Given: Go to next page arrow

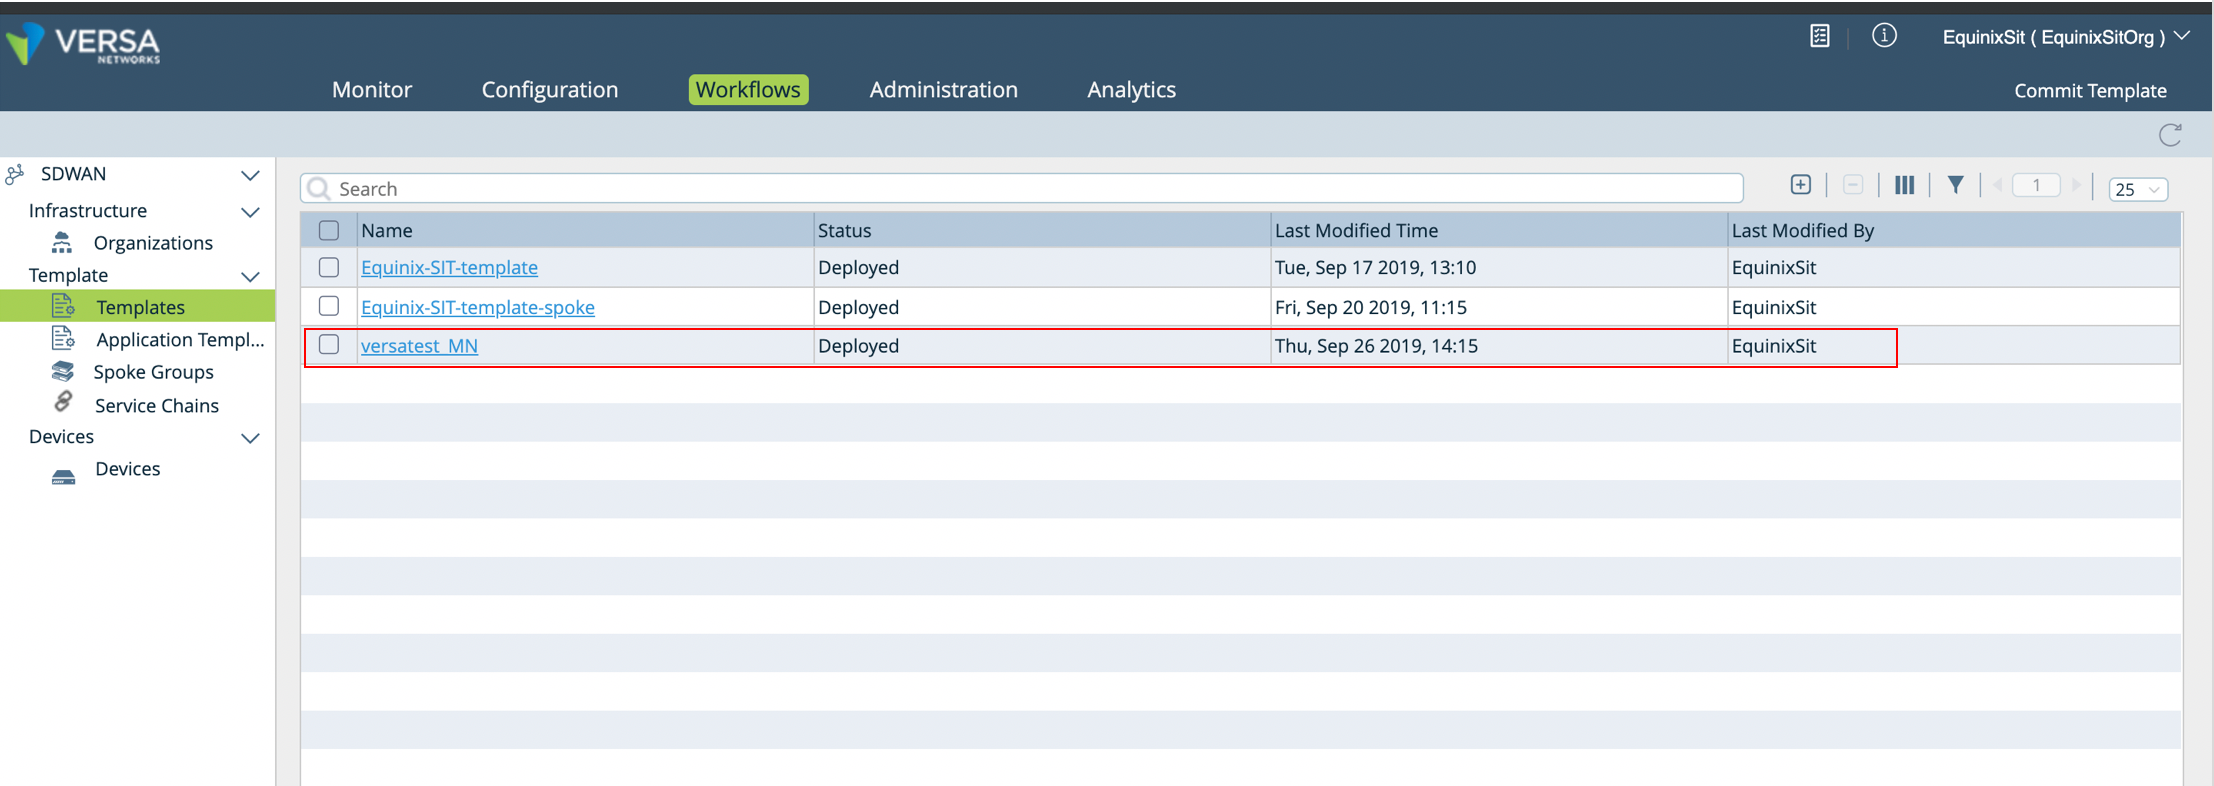Looking at the screenshot, I should pos(2076,185).
